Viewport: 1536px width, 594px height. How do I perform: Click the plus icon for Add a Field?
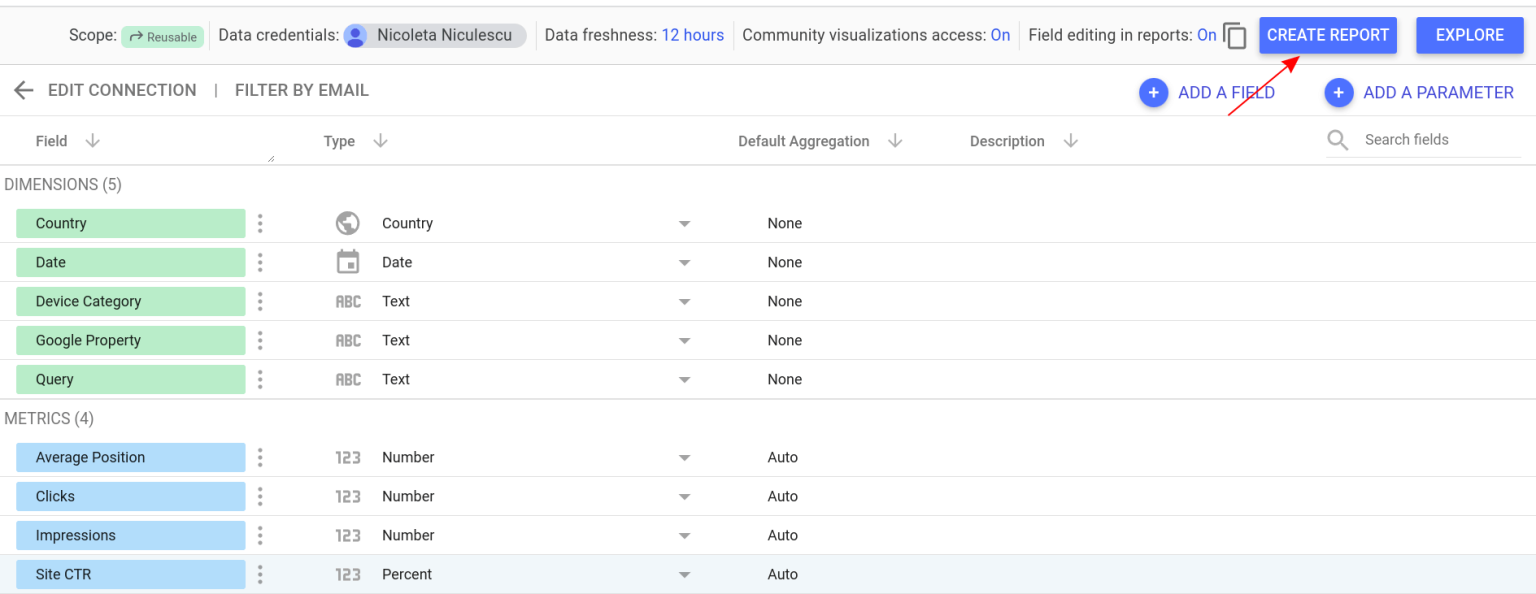(1153, 93)
